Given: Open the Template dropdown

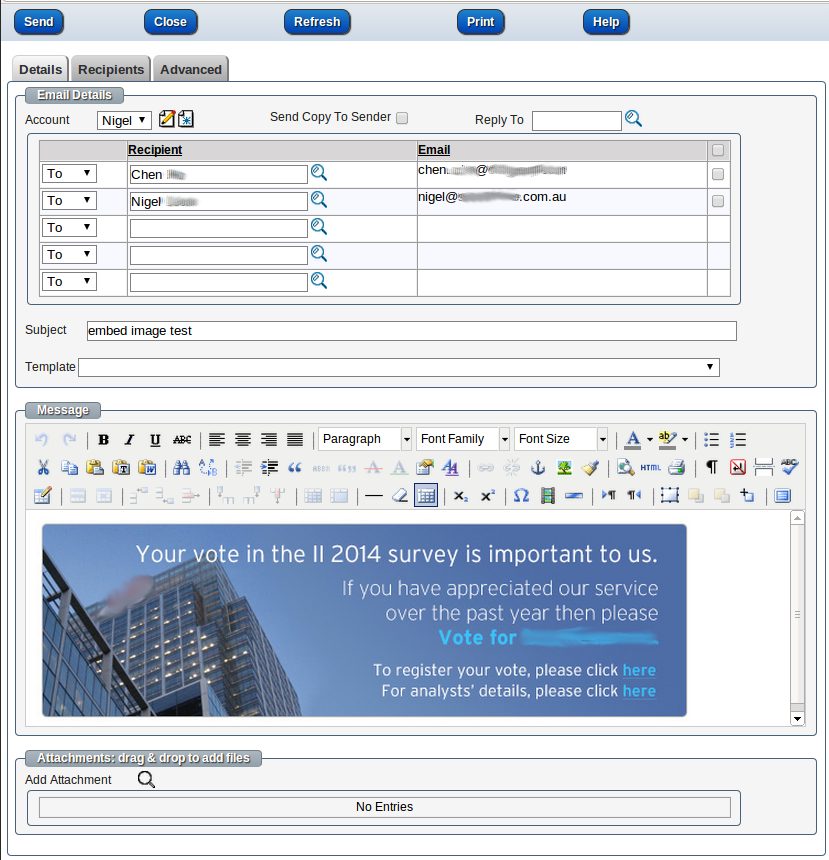Looking at the screenshot, I should [x=398, y=367].
